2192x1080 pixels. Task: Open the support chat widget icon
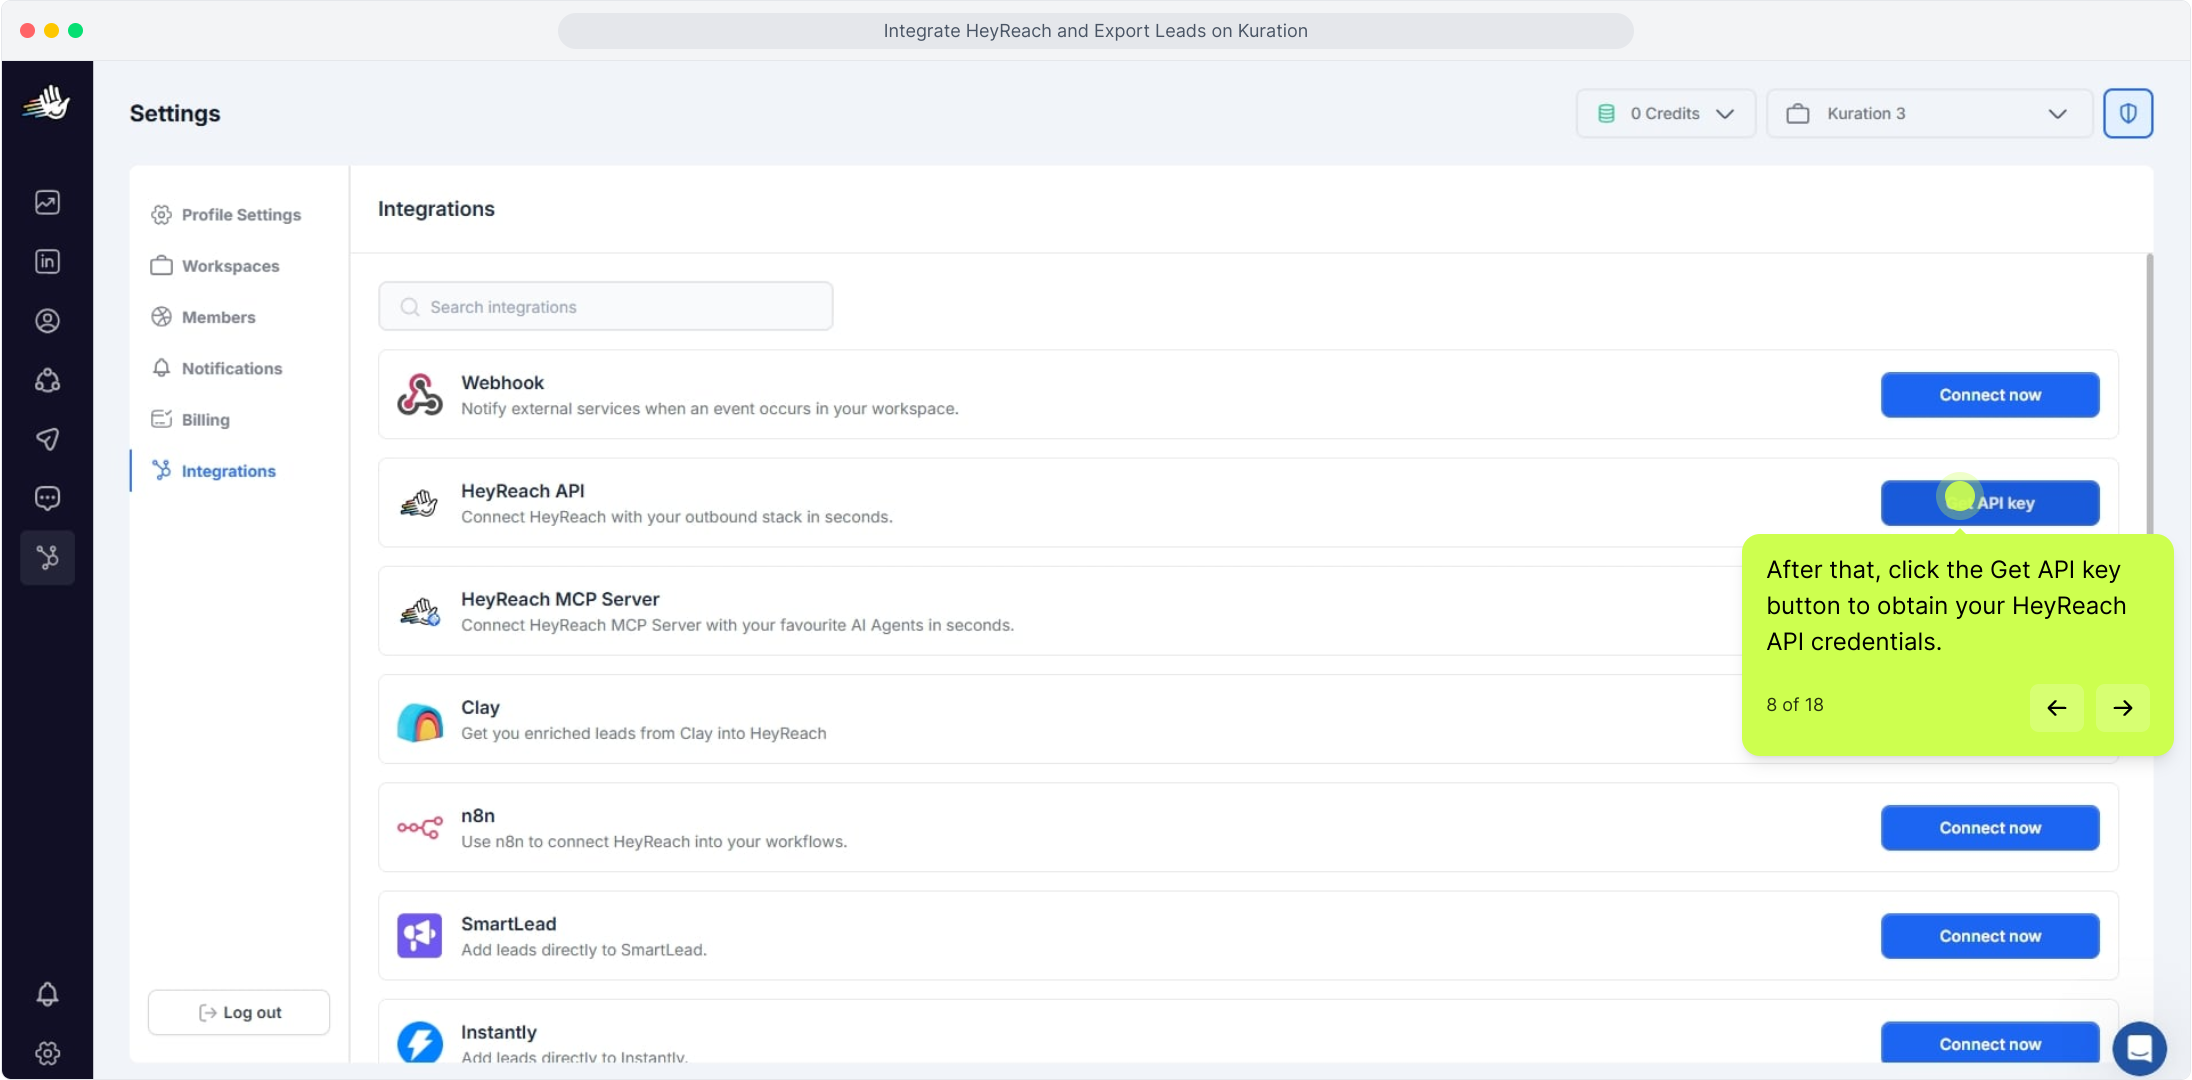click(x=2139, y=1048)
